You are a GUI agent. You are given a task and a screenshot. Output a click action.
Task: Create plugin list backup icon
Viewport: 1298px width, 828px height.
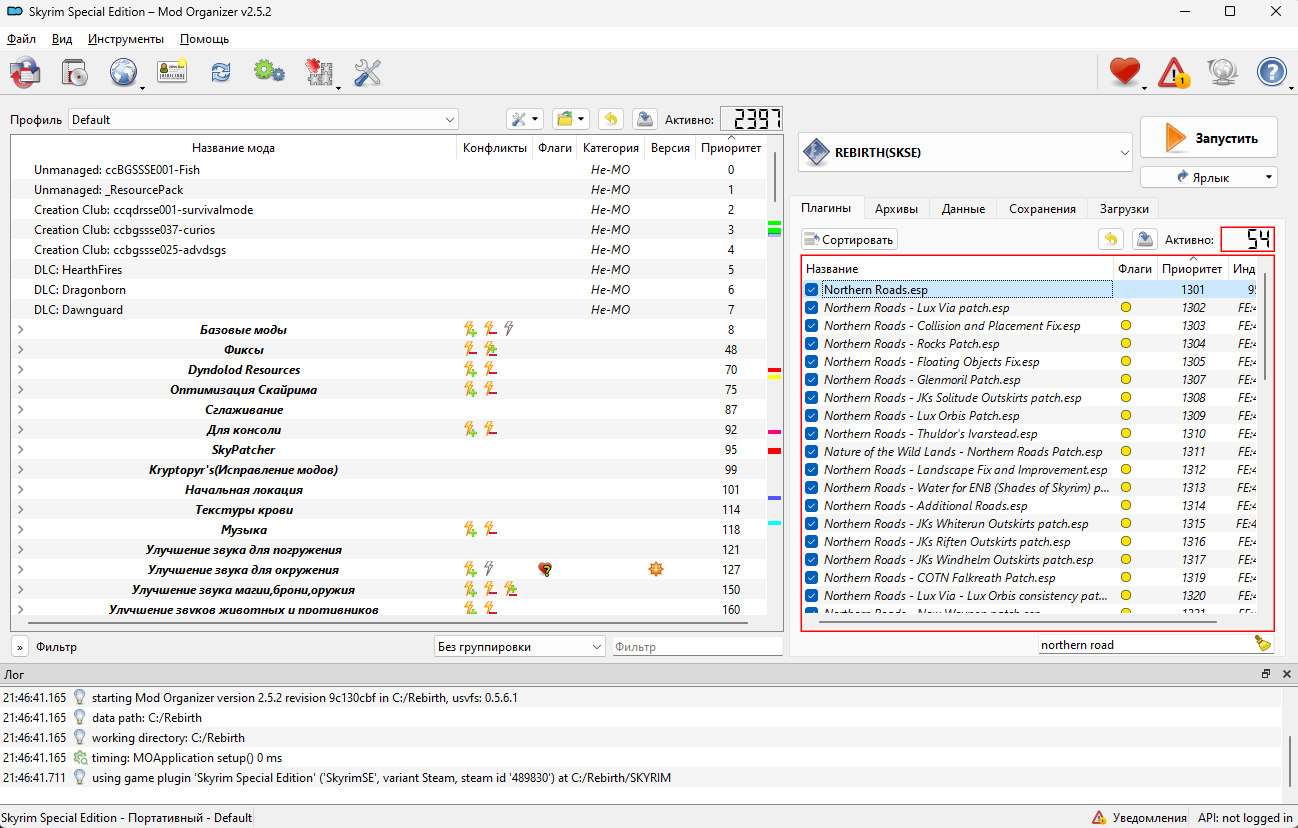tap(1145, 239)
